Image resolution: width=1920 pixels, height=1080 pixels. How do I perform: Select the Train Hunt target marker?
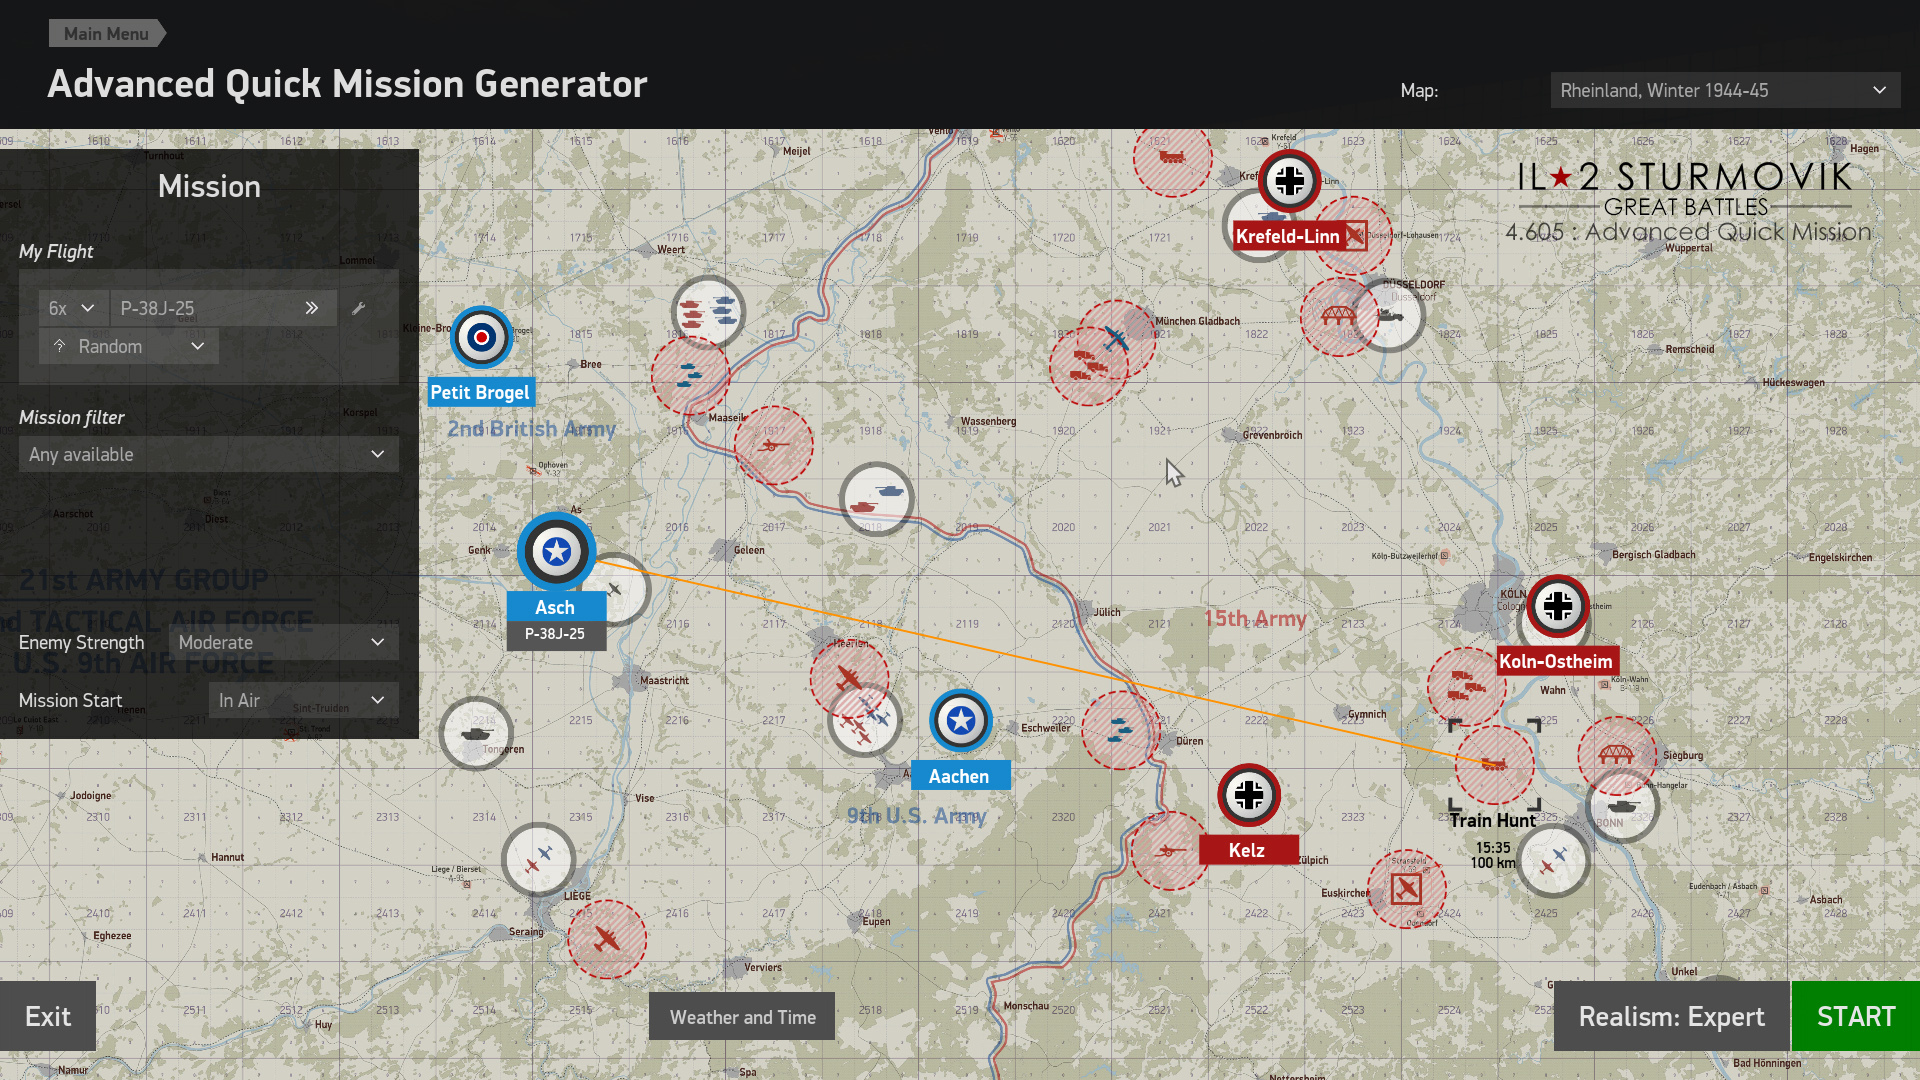click(x=1494, y=764)
